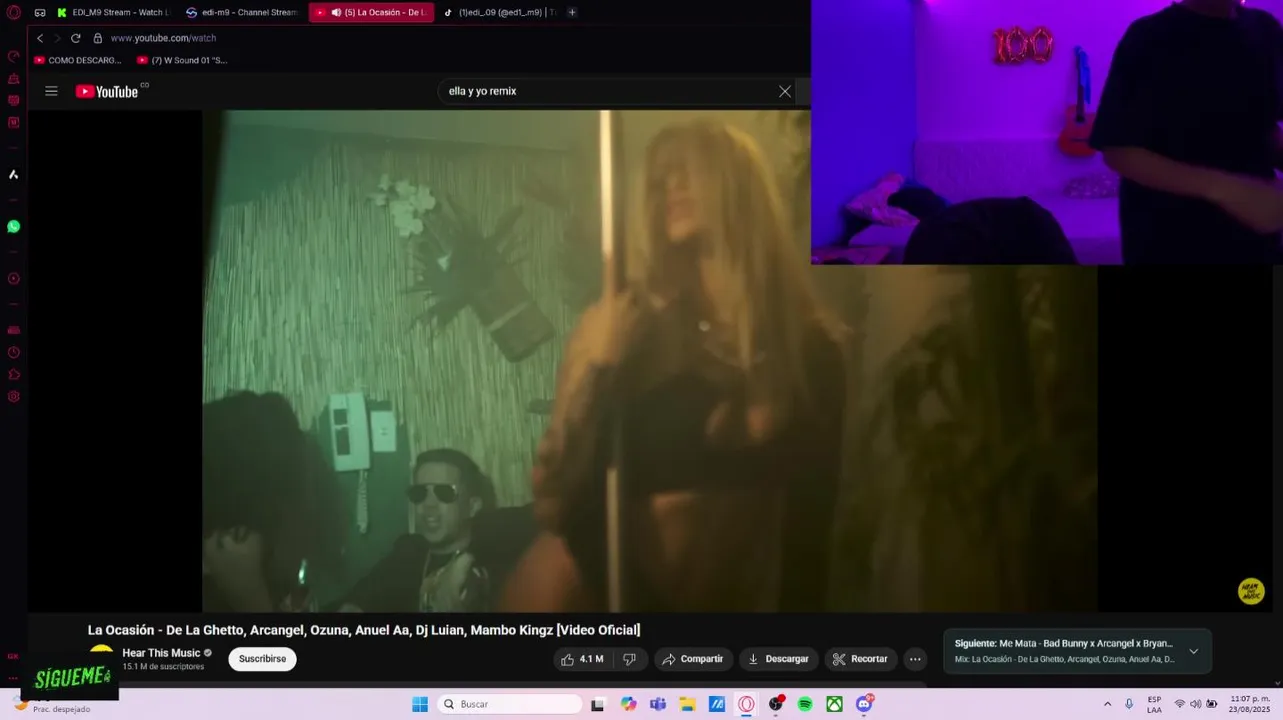Open History clock icon in sidebar
This screenshot has width=1283, height=720.
tap(13, 352)
